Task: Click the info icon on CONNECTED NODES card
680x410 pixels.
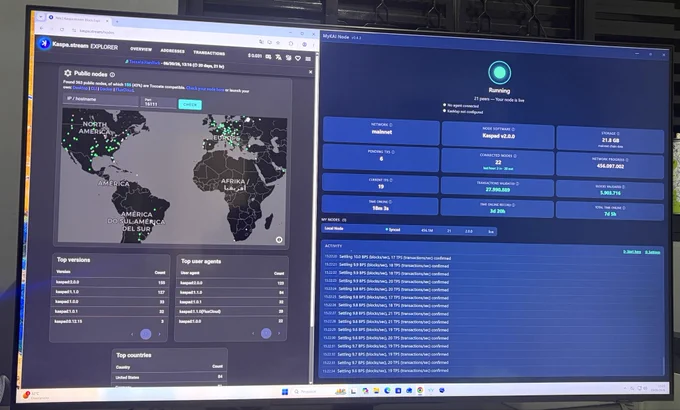Action: pos(515,156)
